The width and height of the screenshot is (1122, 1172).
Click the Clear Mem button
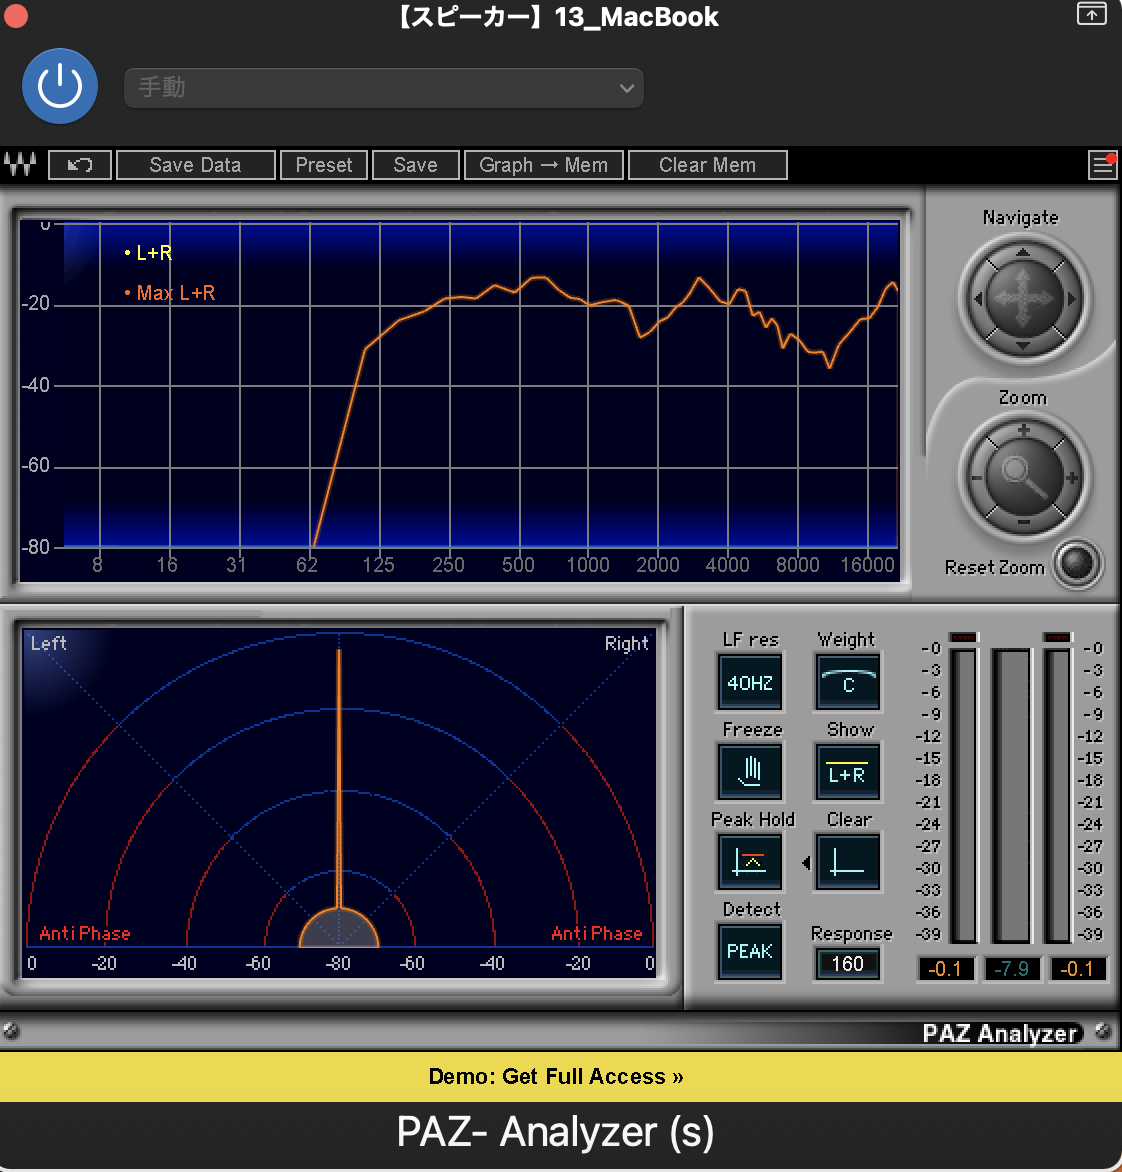(707, 165)
